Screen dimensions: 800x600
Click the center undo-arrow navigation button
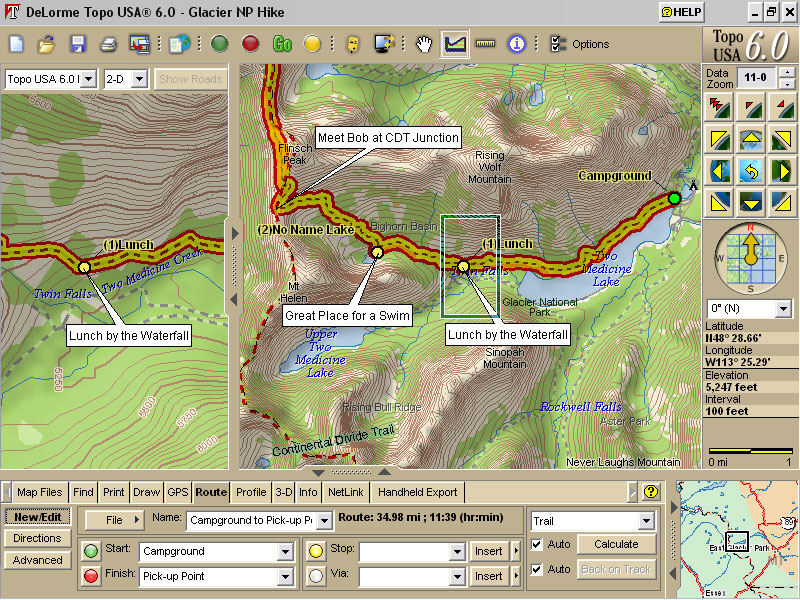(x=751, y=171)
